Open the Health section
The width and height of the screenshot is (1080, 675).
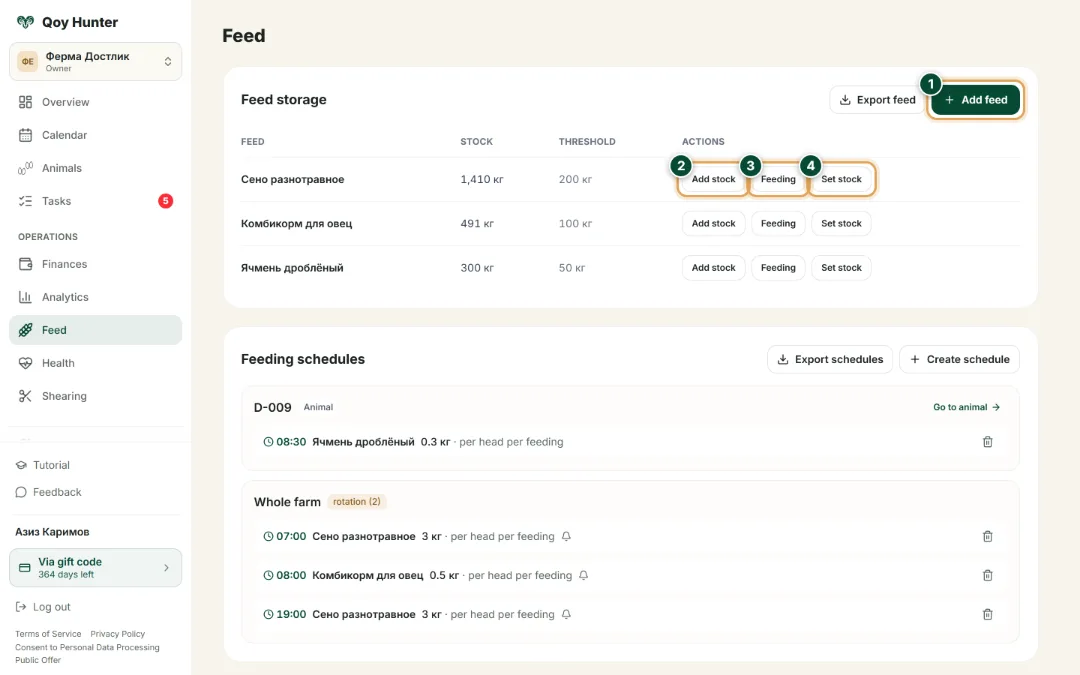tap(96, 363)
